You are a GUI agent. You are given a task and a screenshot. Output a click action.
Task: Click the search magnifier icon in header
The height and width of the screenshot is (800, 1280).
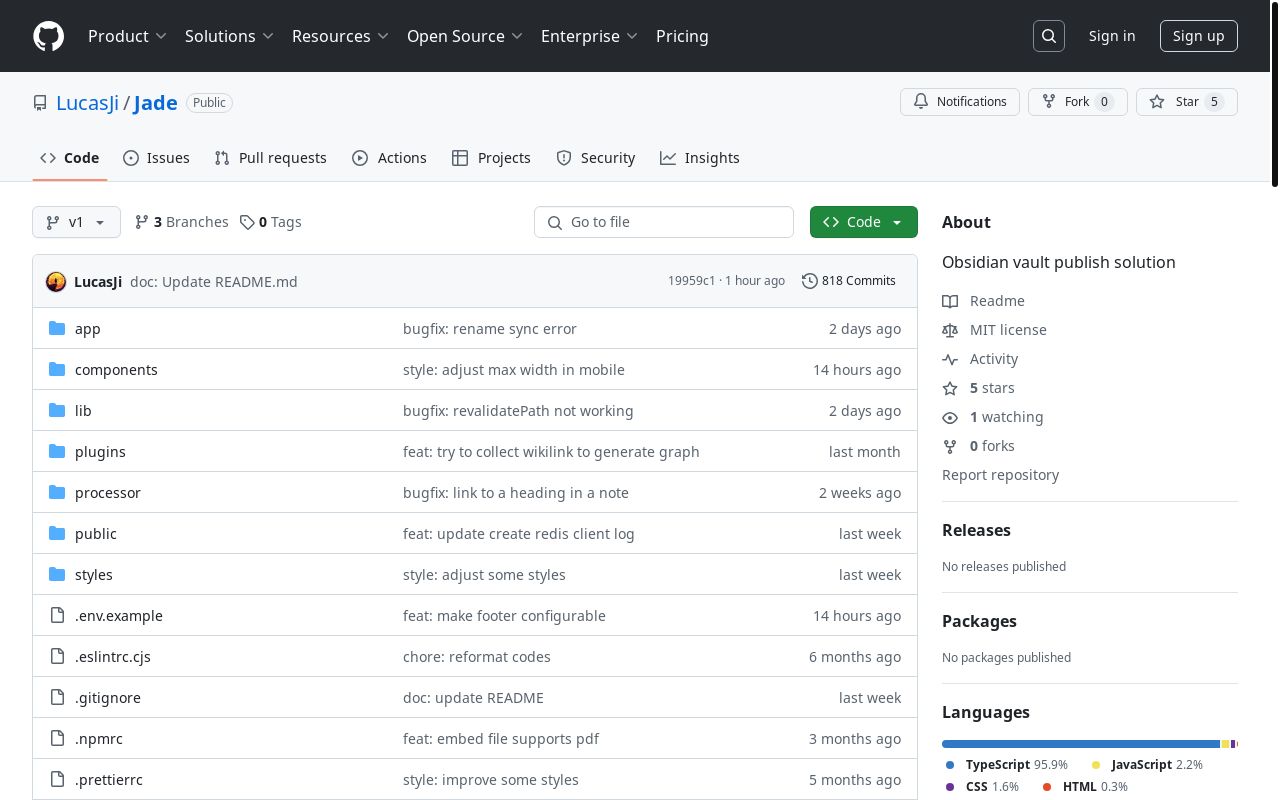[x=1049, y=36]
